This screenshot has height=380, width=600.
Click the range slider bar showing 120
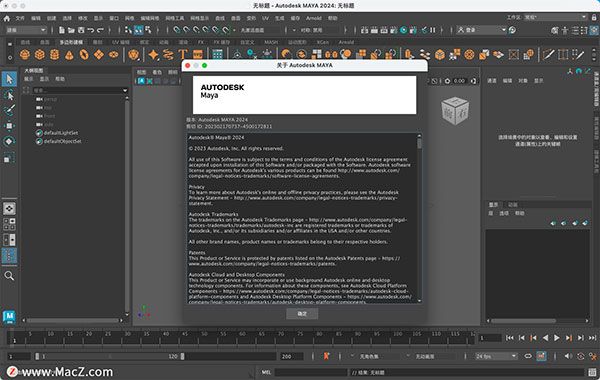110,356
